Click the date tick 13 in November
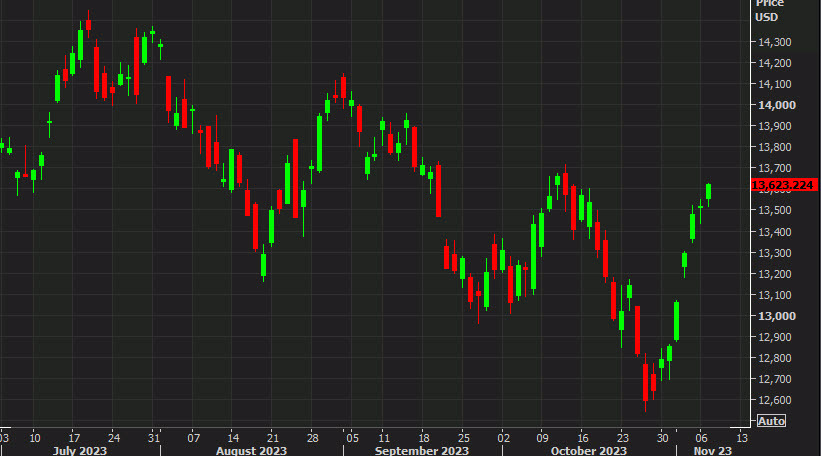Screen dimensions: 821x456 (x=741, y=438)
